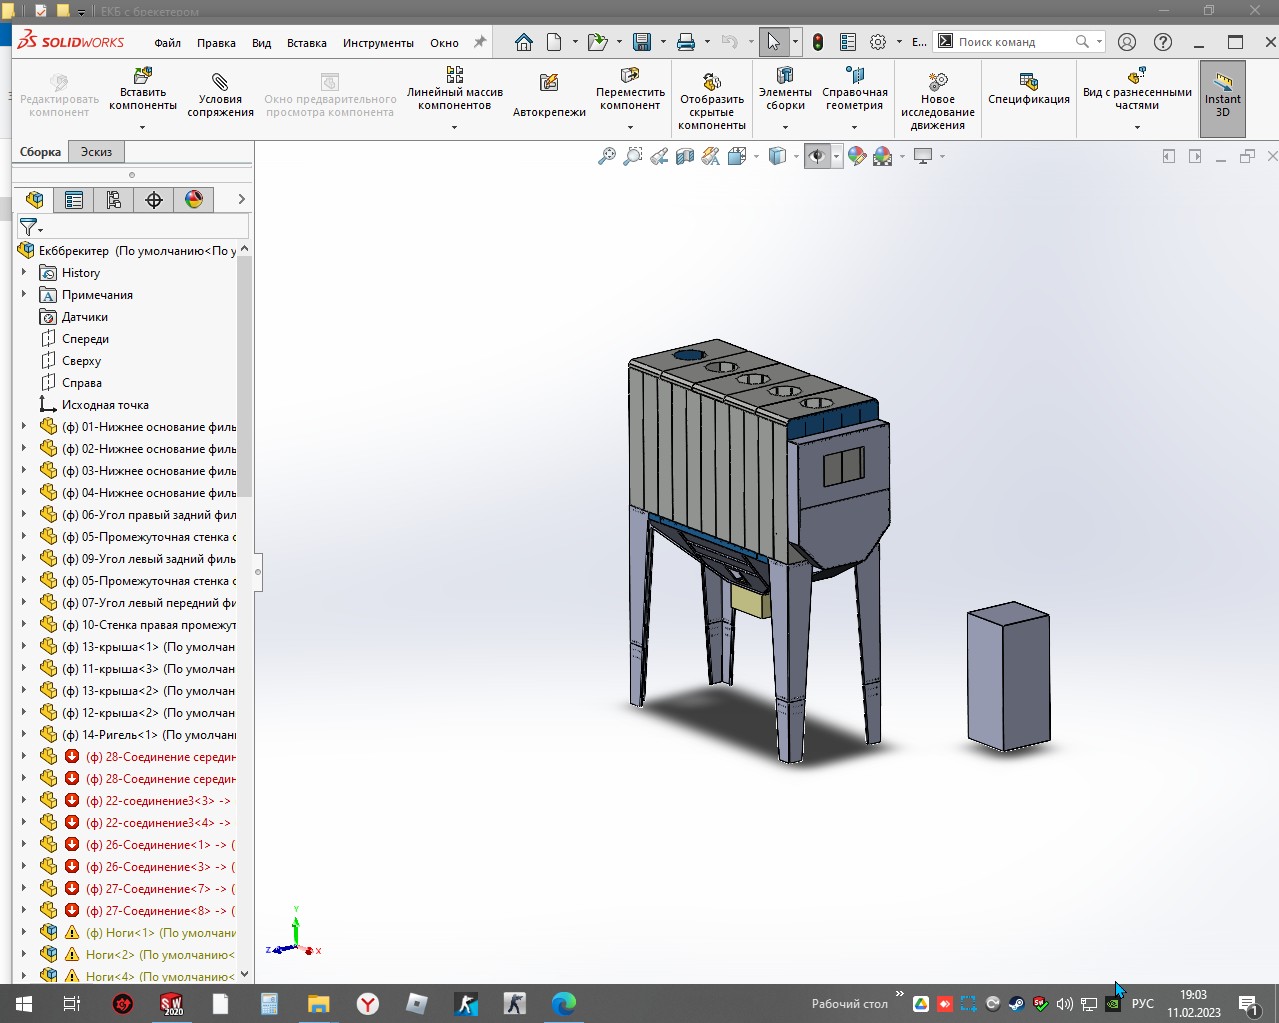Viewport: 1279px width, 1023px height.
Task: Open the Инструменты menu
Action: tap(378, 43)
